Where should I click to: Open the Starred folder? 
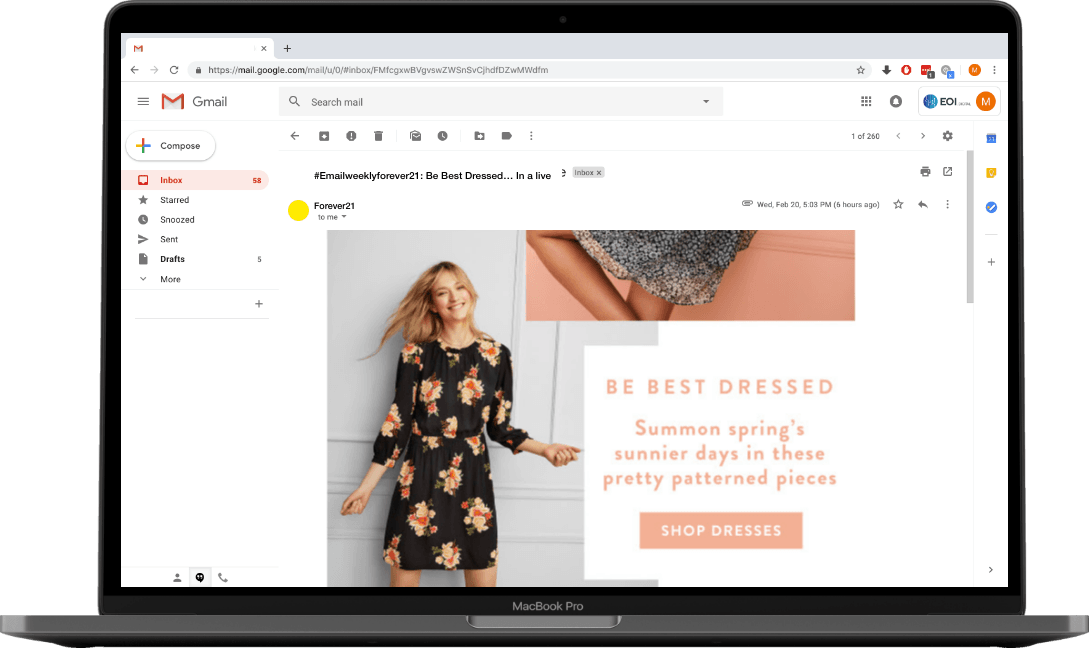click(174, 200)
